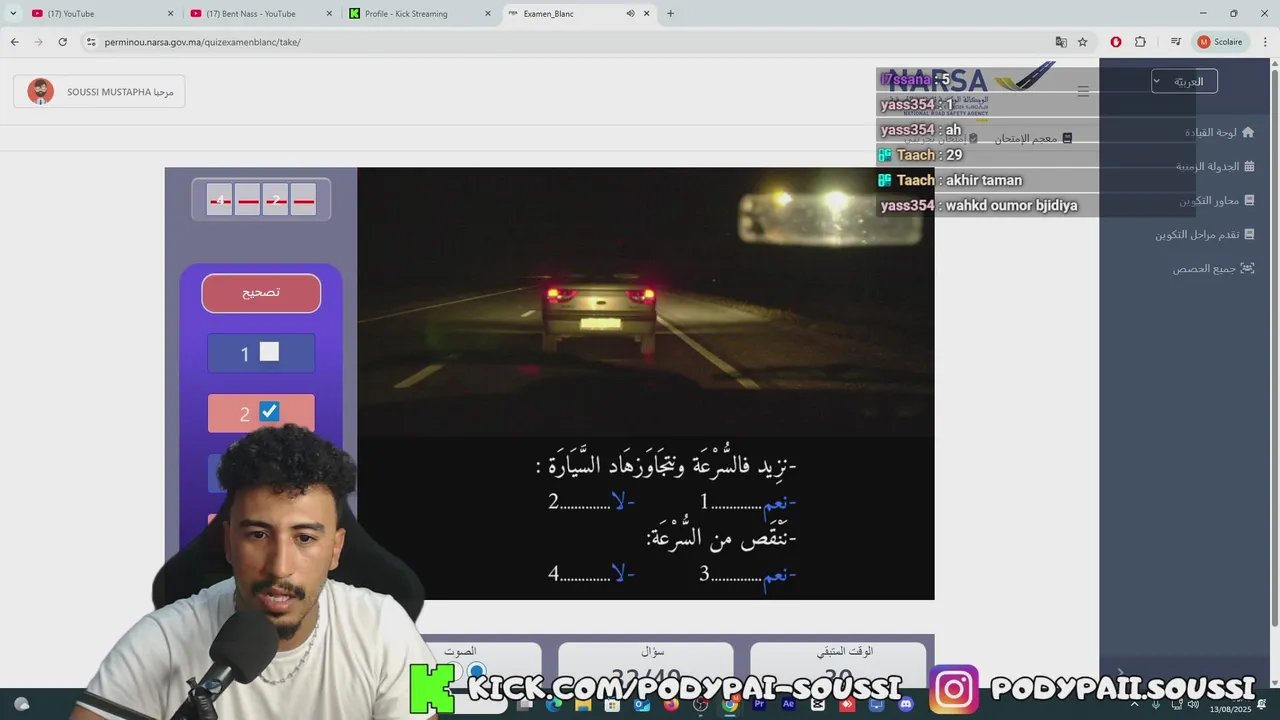Open the 'جميع الحصص' sidebar link

[x=1205, y=268]
